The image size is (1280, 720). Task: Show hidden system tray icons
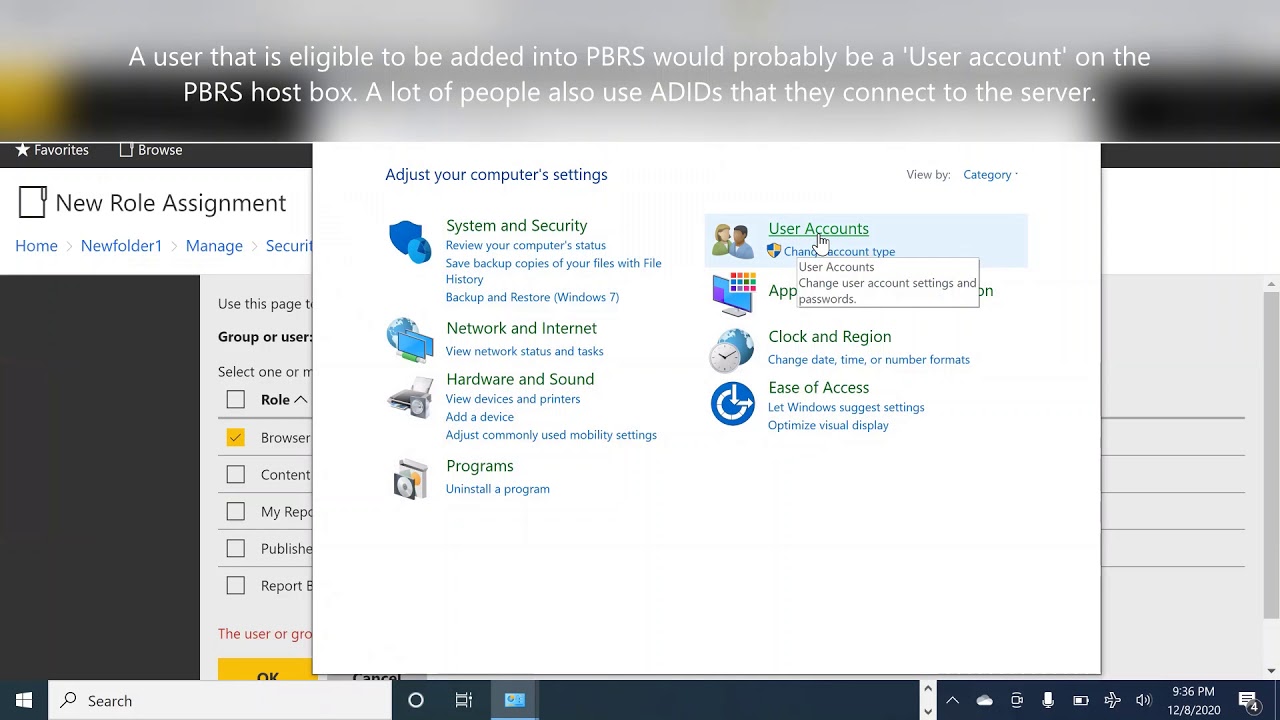952,701
